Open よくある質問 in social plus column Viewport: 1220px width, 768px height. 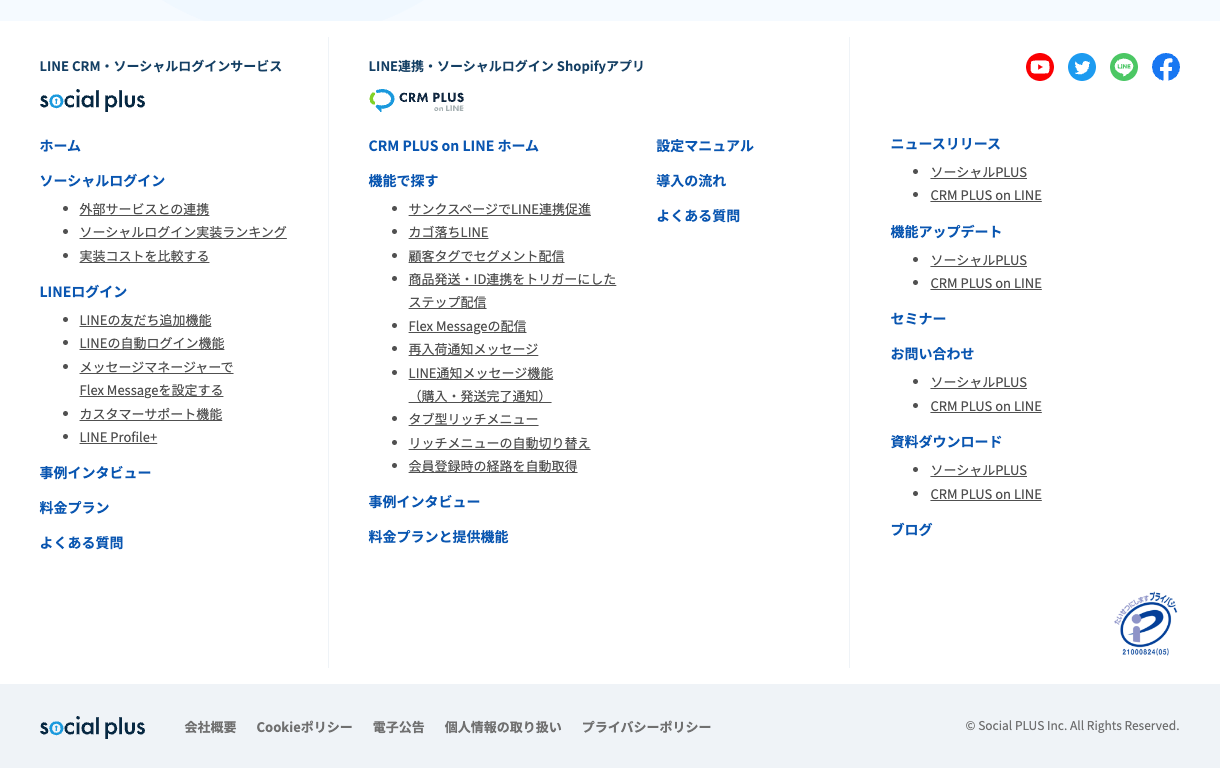point(81,543)
